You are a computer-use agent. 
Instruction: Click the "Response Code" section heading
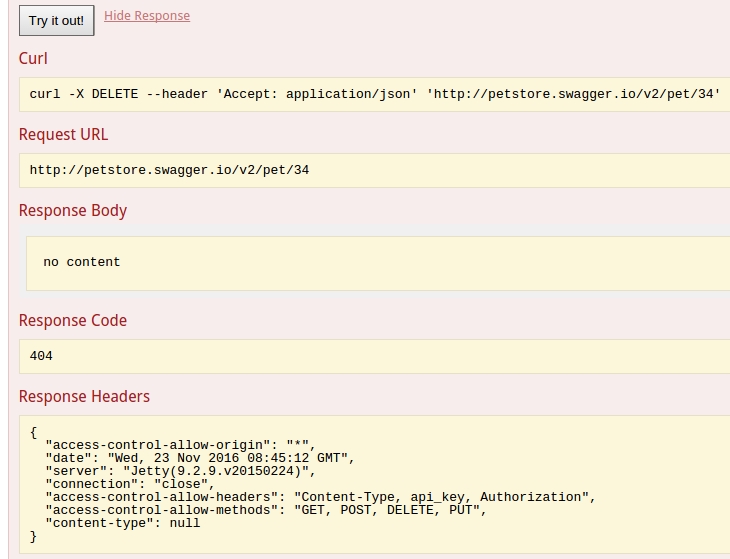[x=73, y=321]
